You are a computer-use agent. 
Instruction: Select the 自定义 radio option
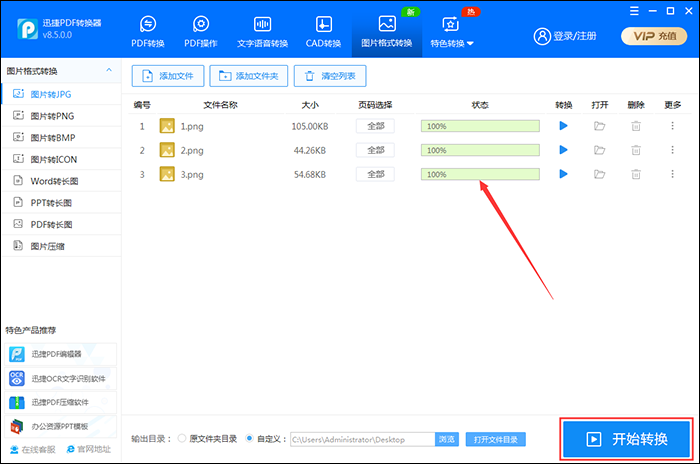tap(250, 439)
